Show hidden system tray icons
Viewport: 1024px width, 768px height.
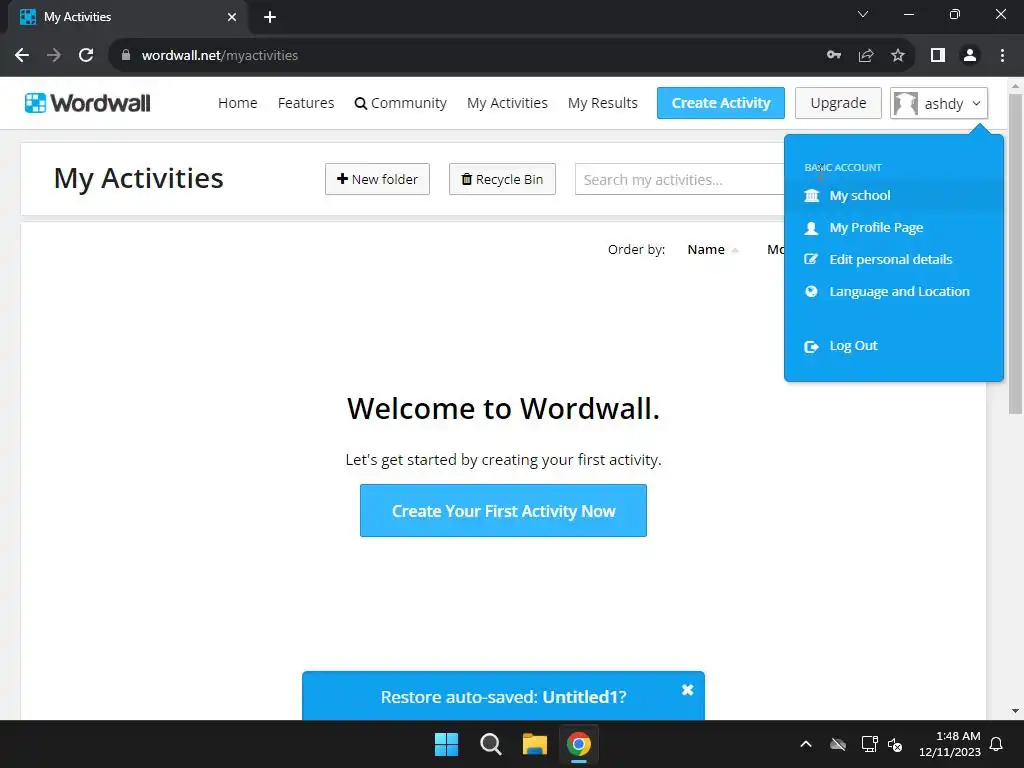click(x=806, y=744)
